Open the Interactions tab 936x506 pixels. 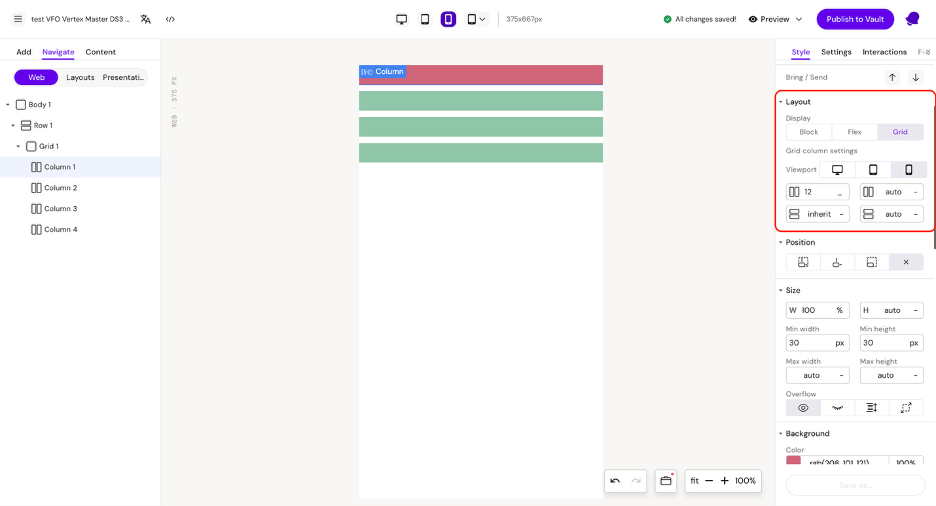tap(884, 52)
